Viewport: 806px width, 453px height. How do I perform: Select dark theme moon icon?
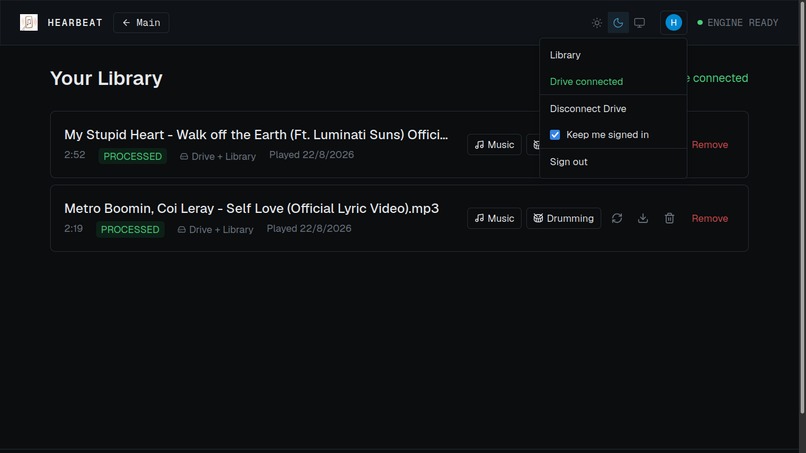(618, 23)
